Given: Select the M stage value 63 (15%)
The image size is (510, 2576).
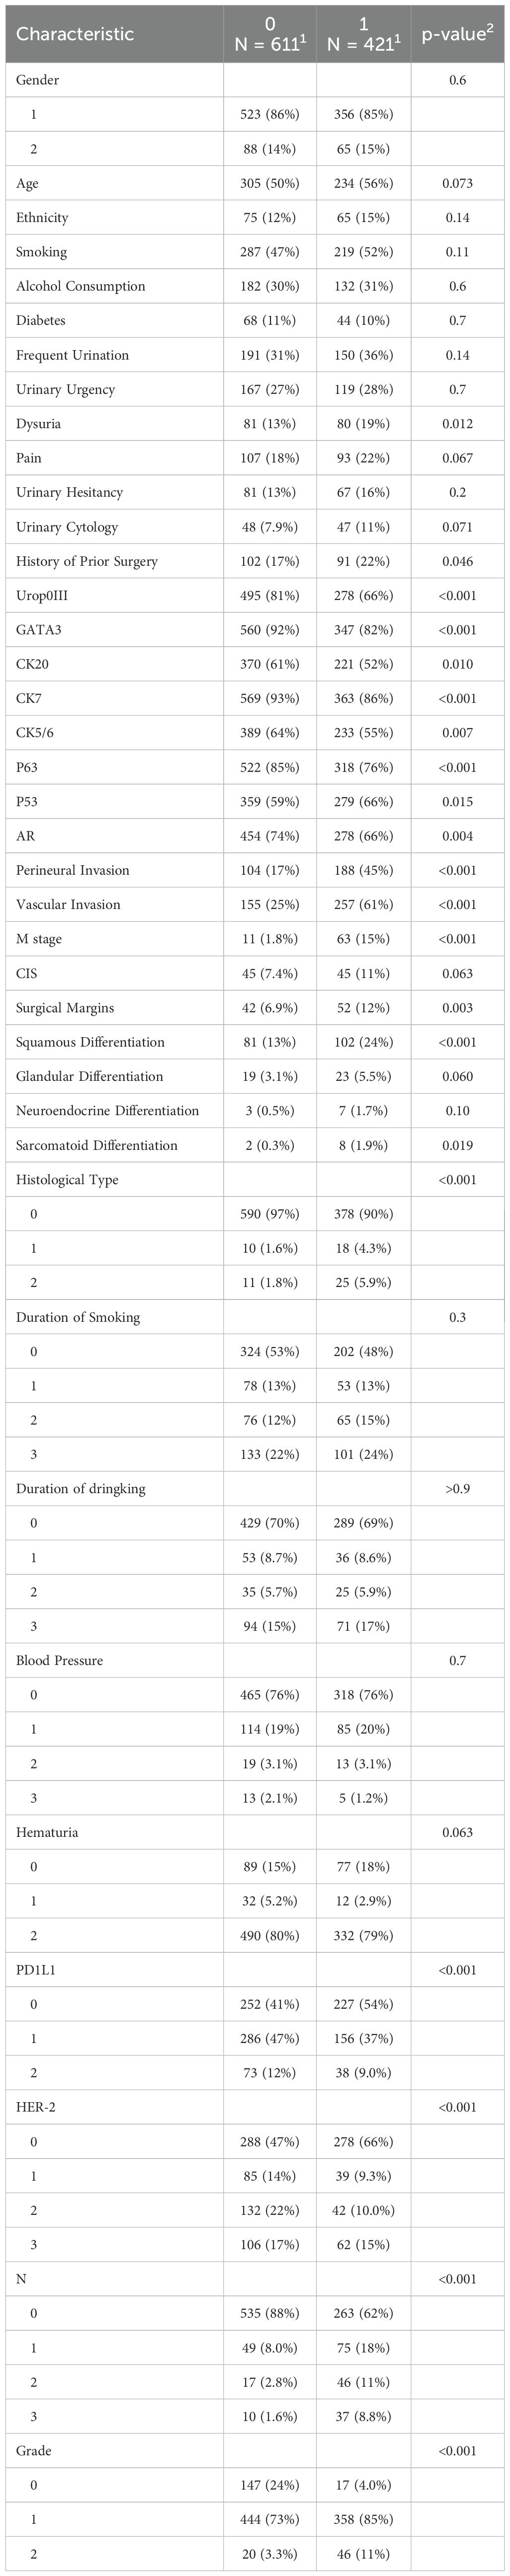Looking at the screenshot, I should tap(363, 938).
